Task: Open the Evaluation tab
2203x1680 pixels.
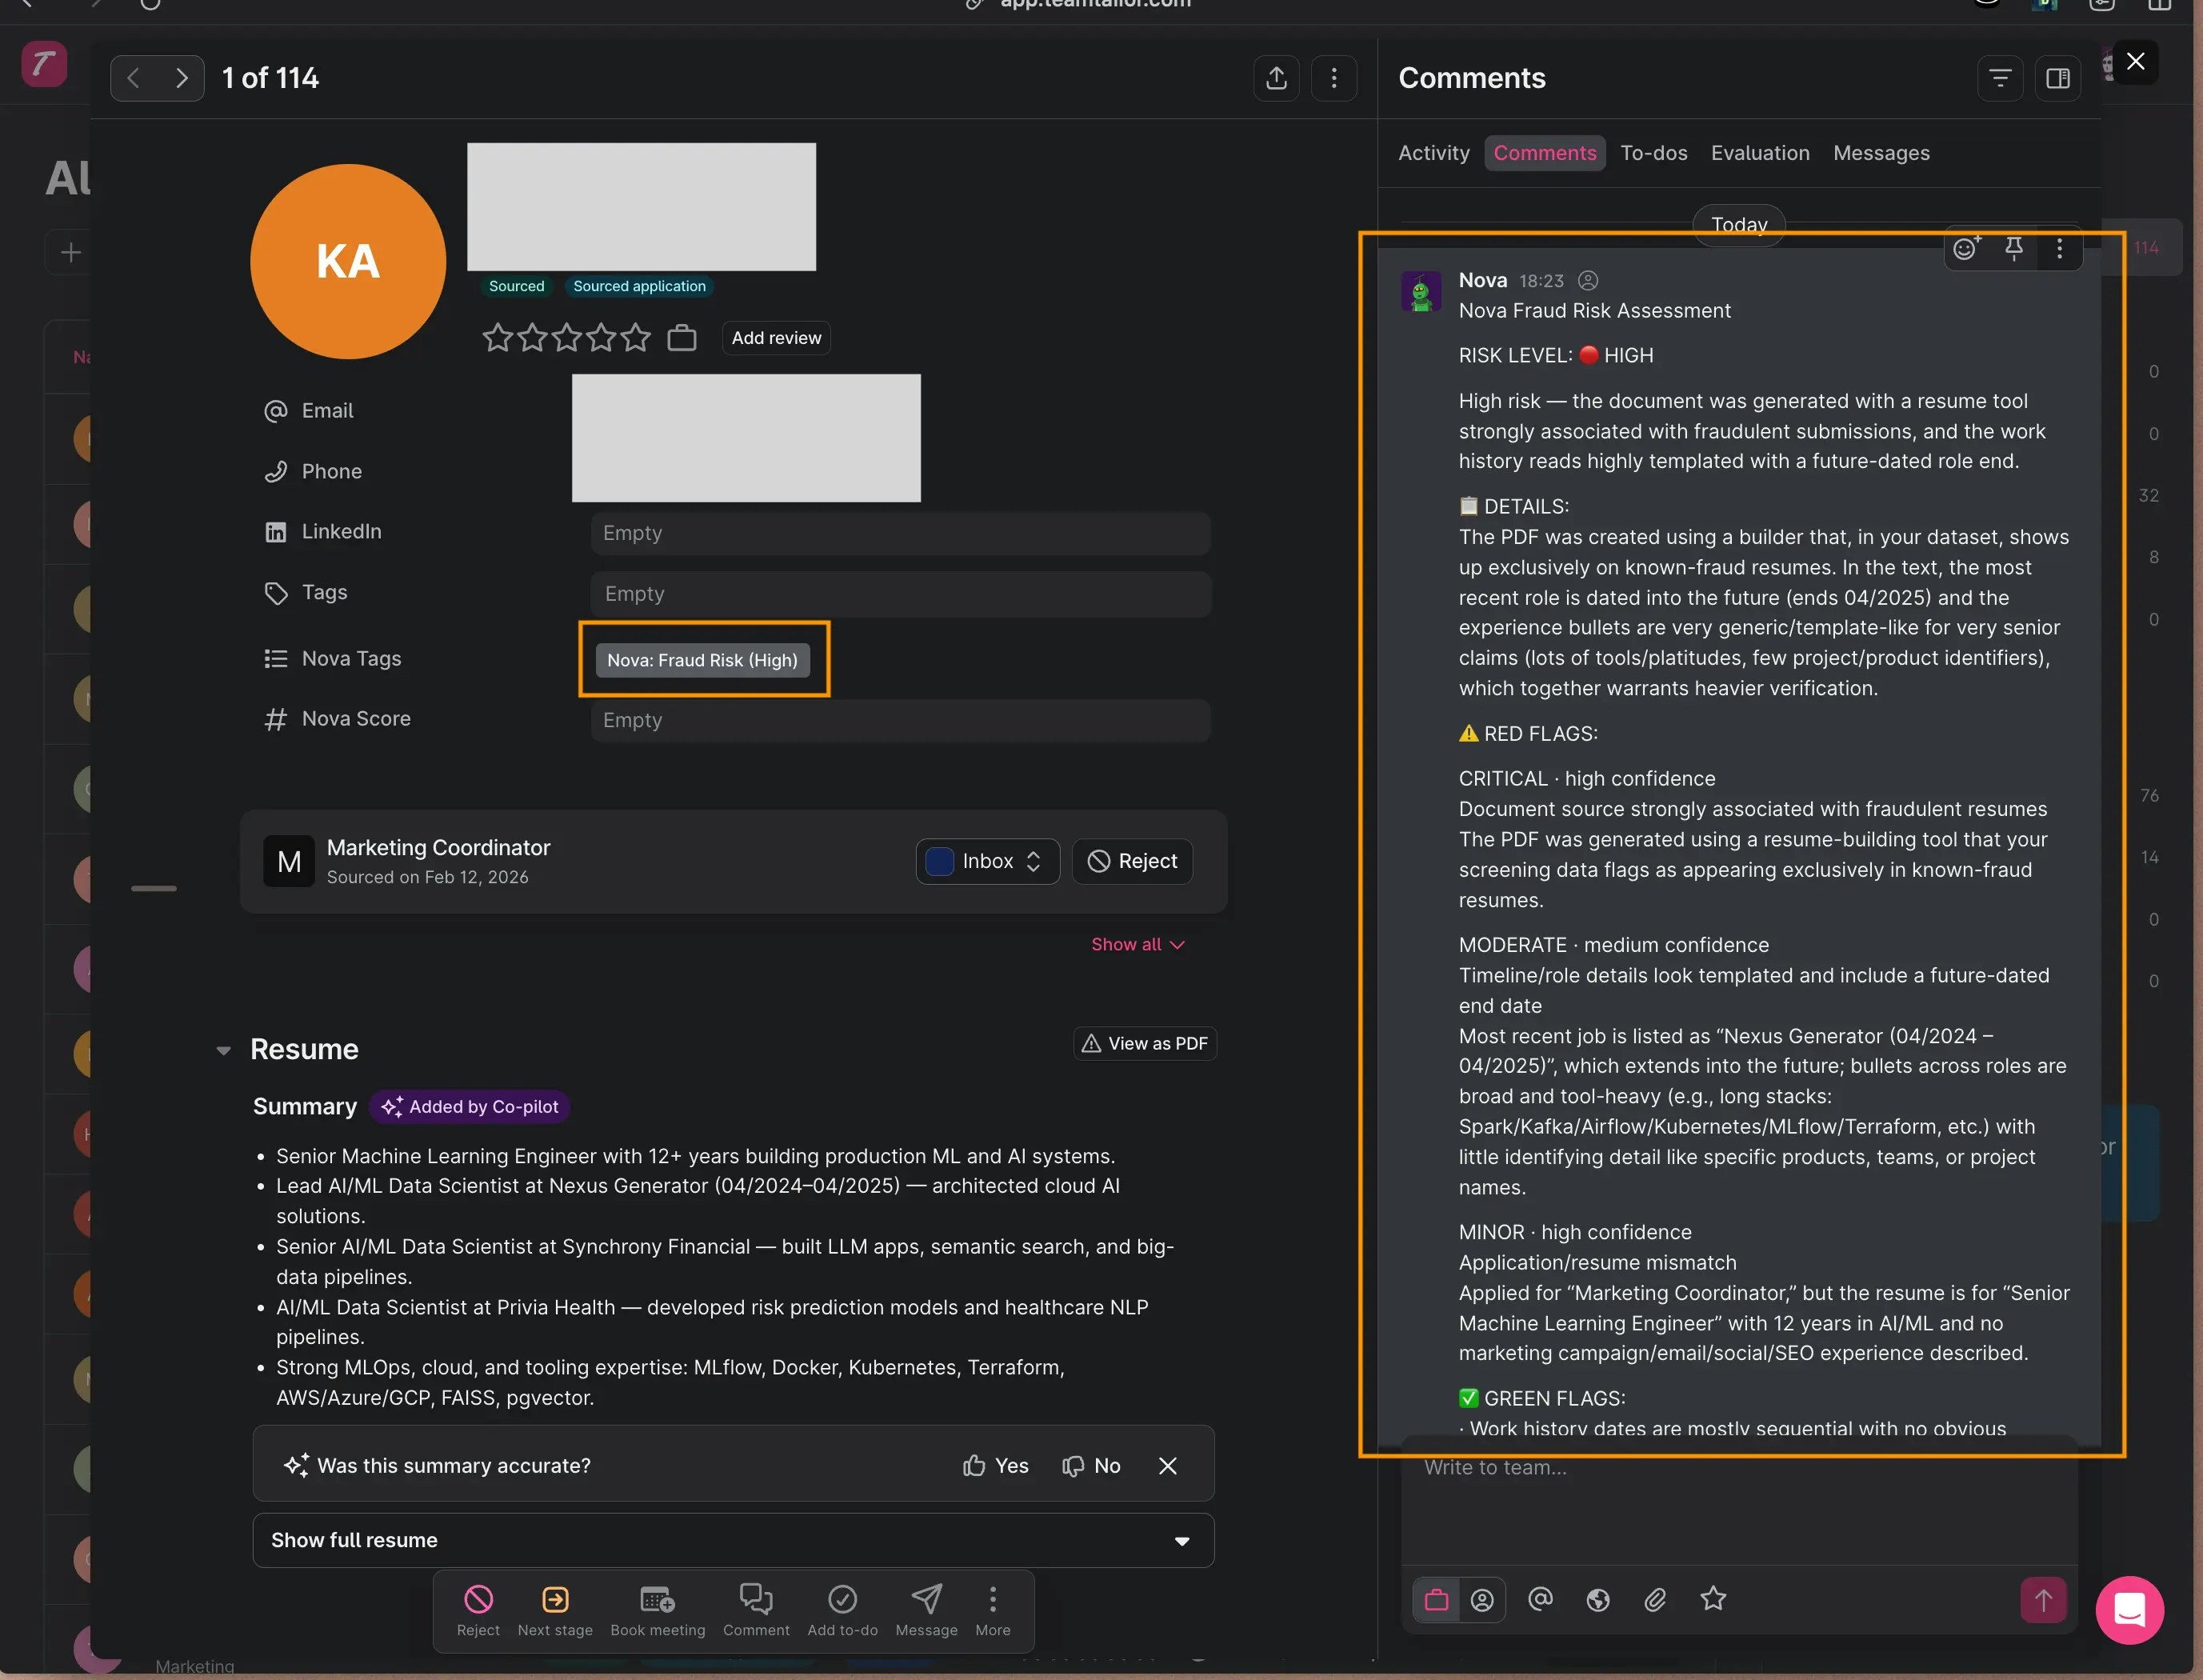Action: pyautogui.click(x=1759, y=152)
